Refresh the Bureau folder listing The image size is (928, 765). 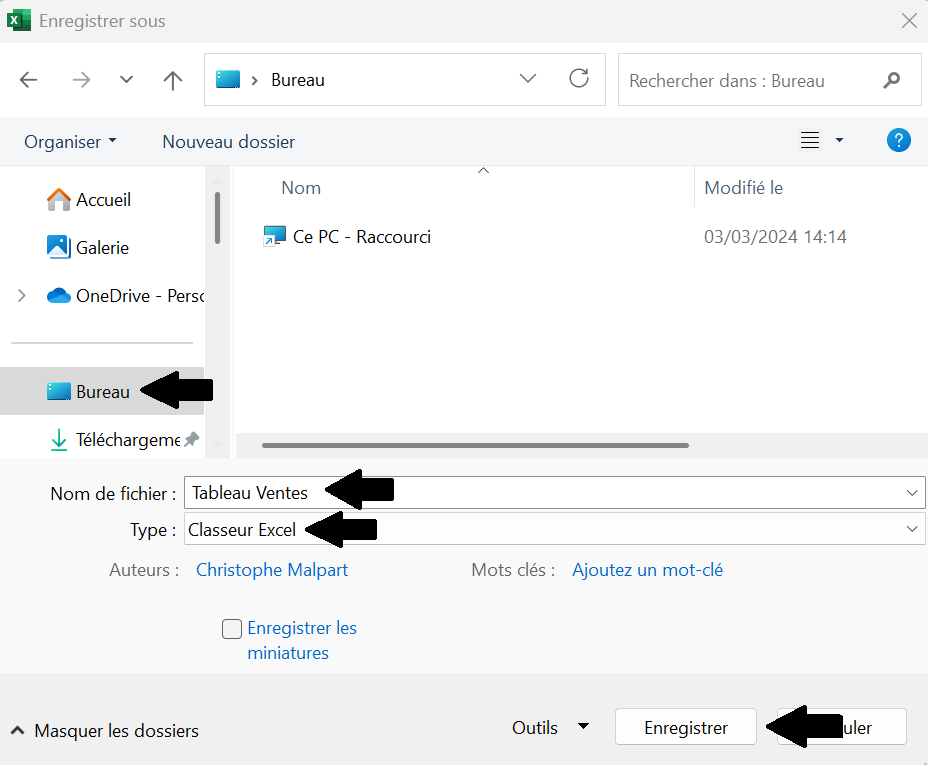[x=579, y=79]
